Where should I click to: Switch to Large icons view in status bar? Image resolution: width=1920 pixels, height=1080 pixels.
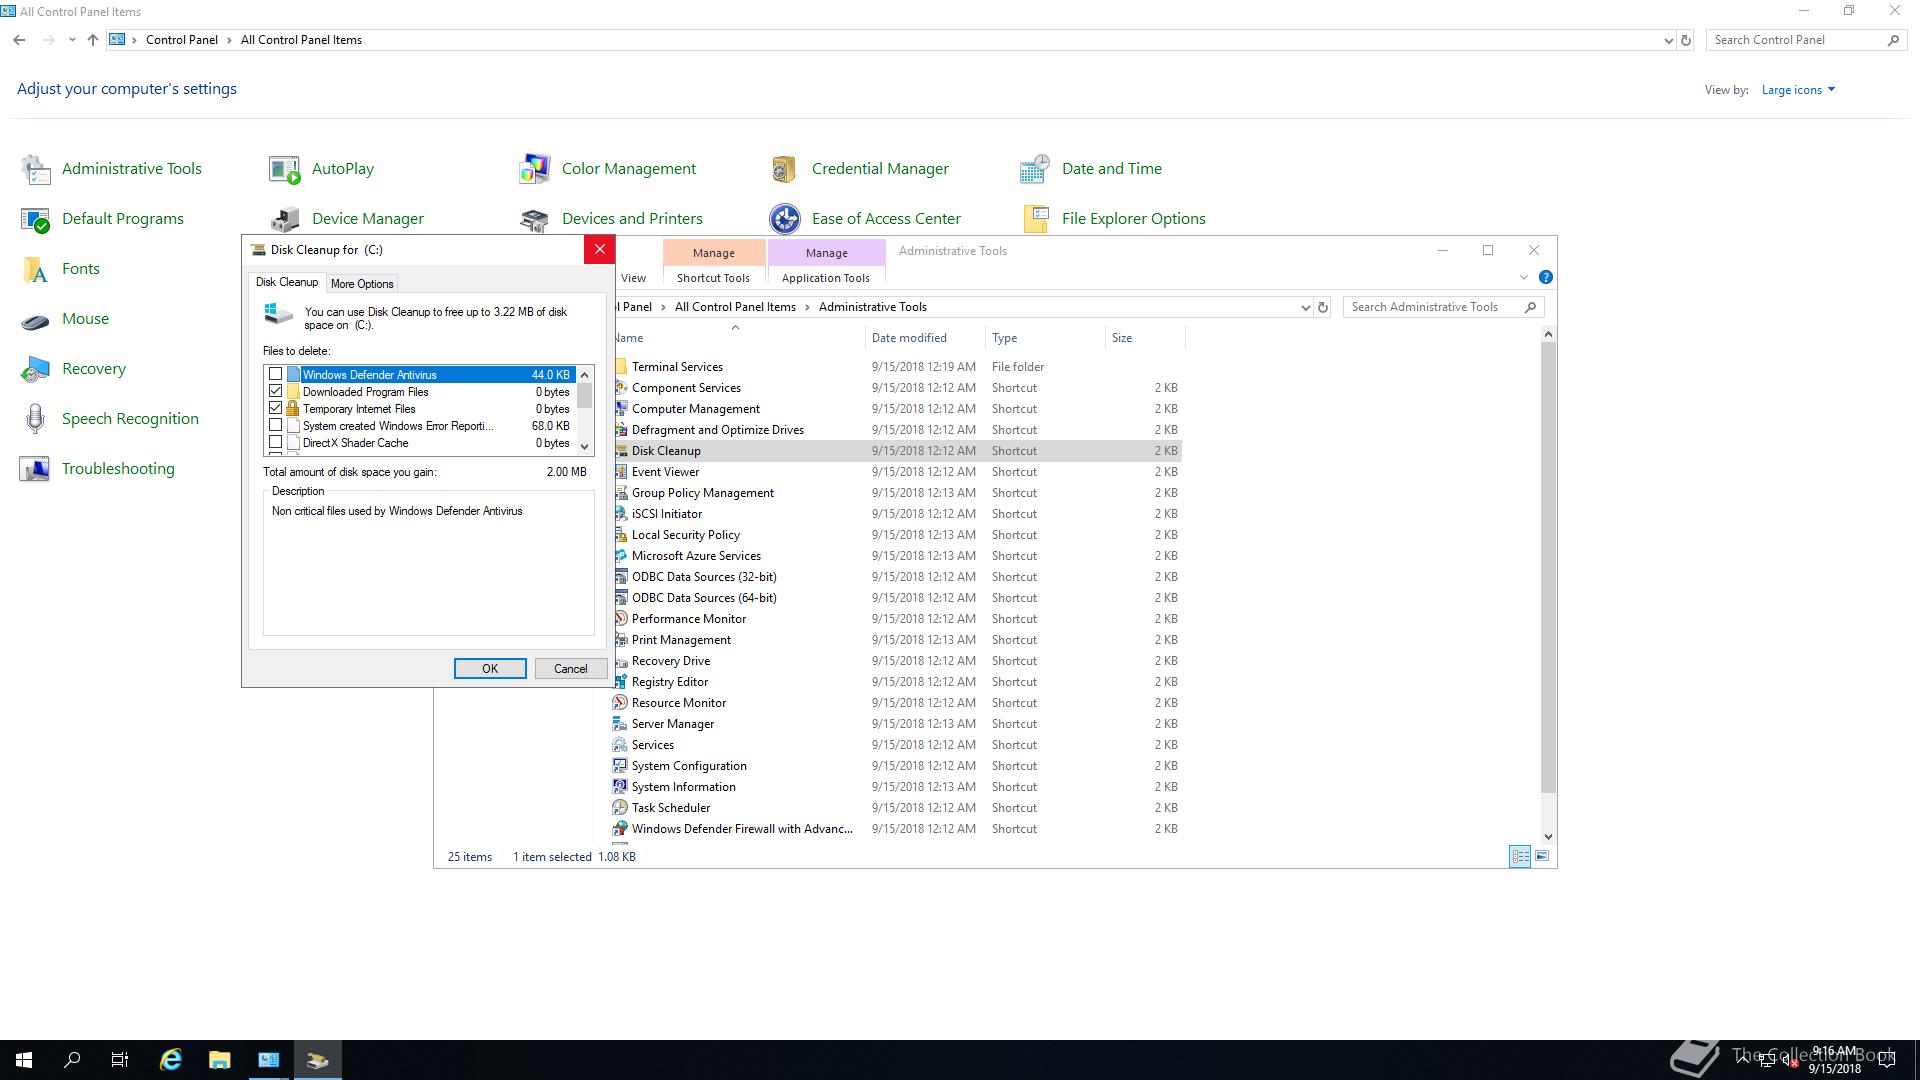click(1542, 856)
